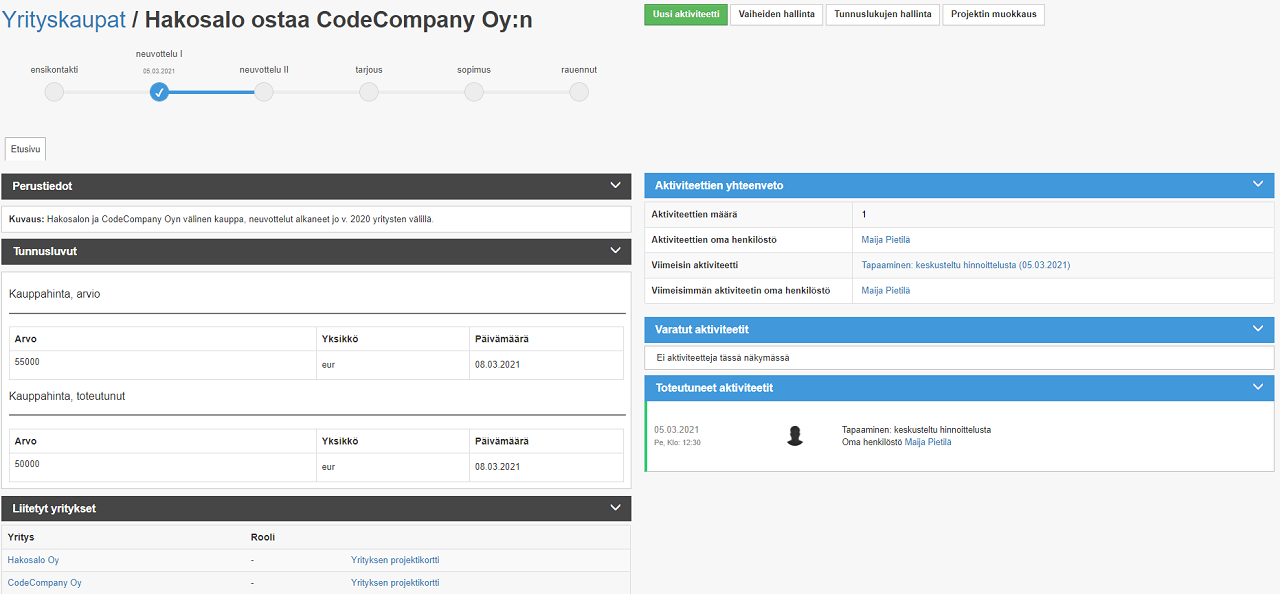Select the sopimus stage circle
The image size is (1280, 594).
474,92
